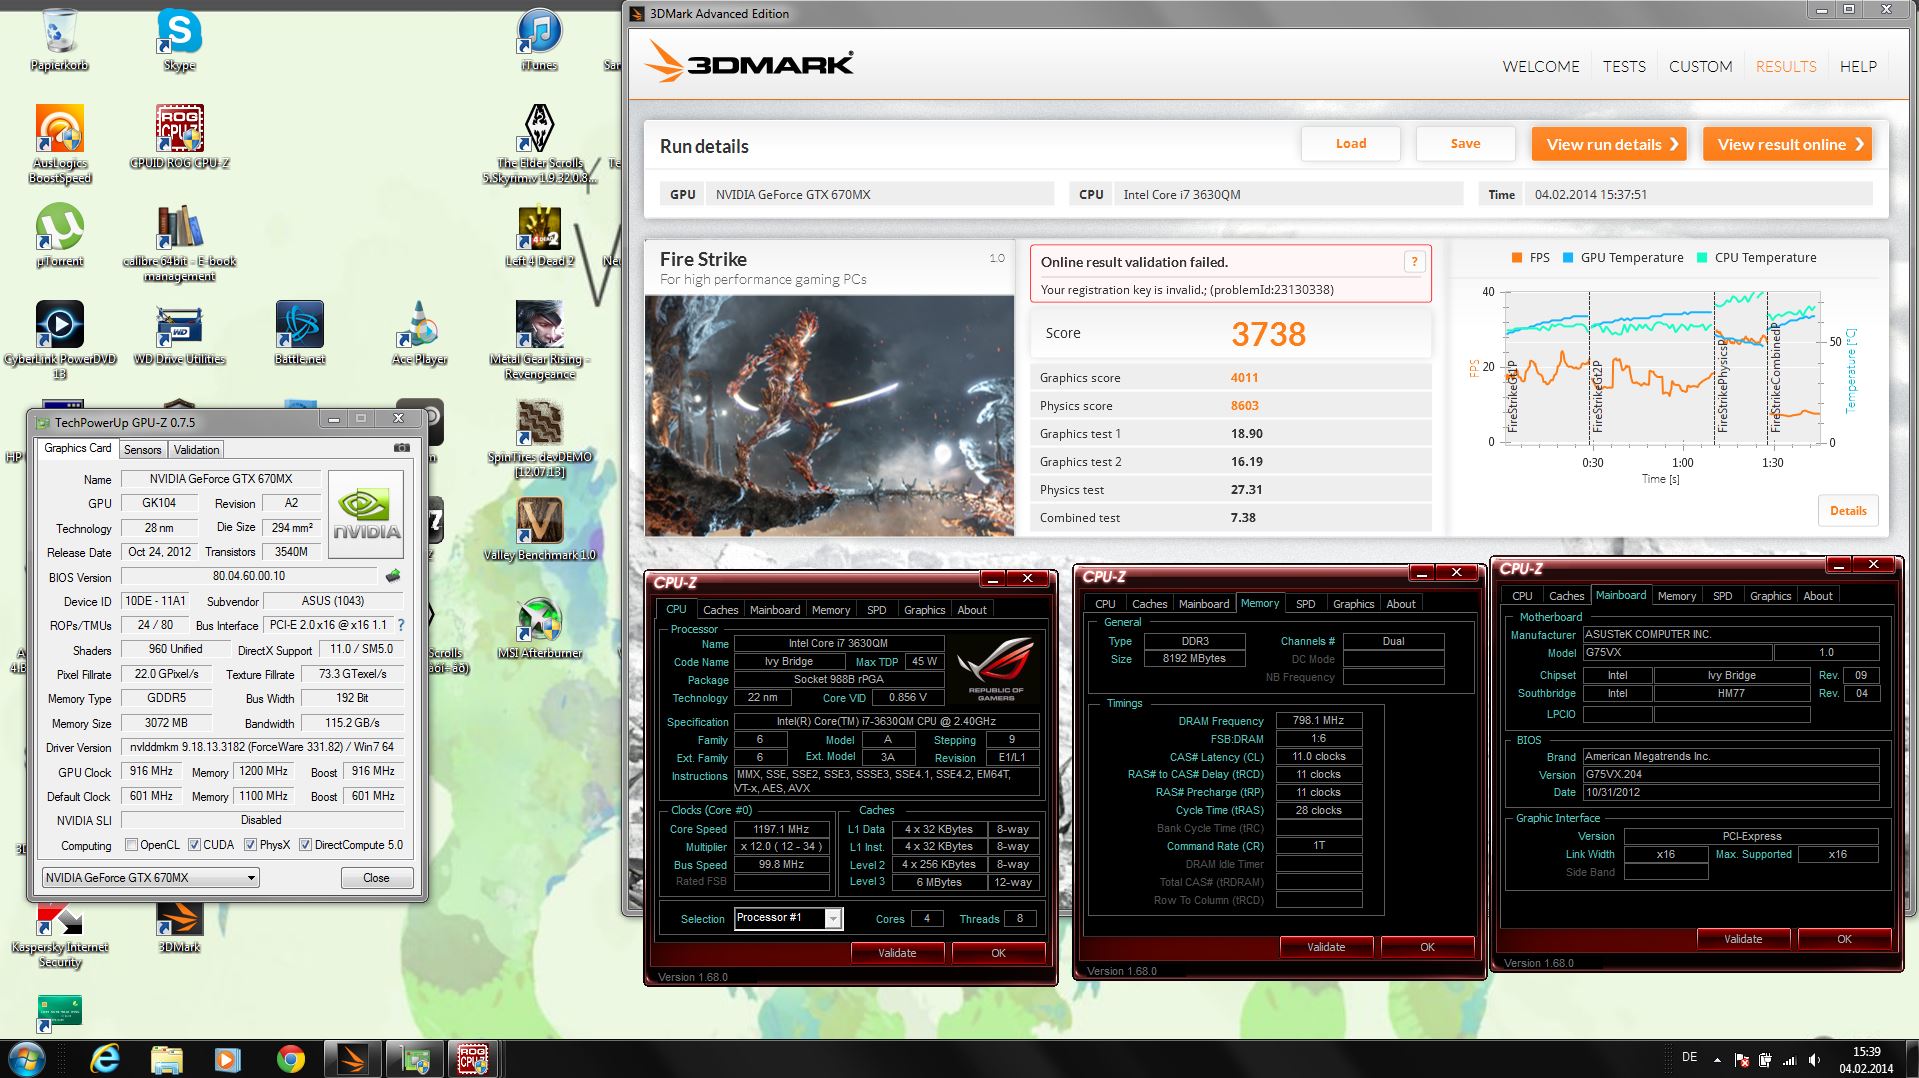The height and width of the screenshot is (1078, 1919).
Task: Open the calibre E-book management icon
Action: click(x=180, y=241)
